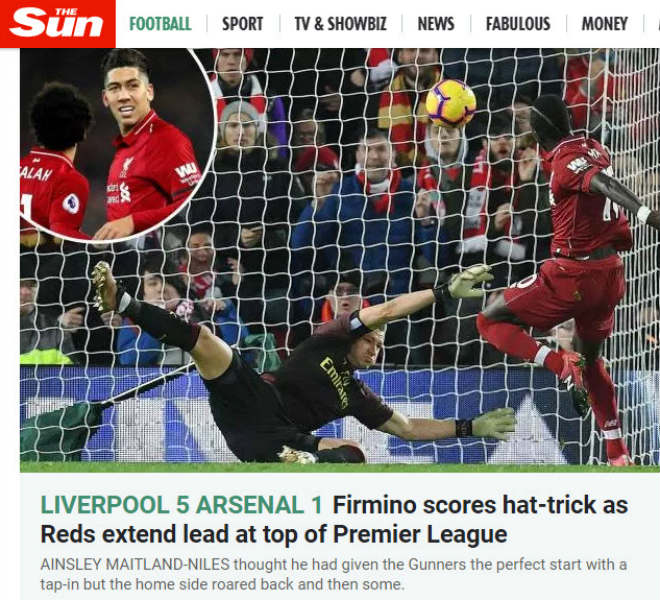Open the 'Firmino scores hat-trick' headline

tap(480, 505)
